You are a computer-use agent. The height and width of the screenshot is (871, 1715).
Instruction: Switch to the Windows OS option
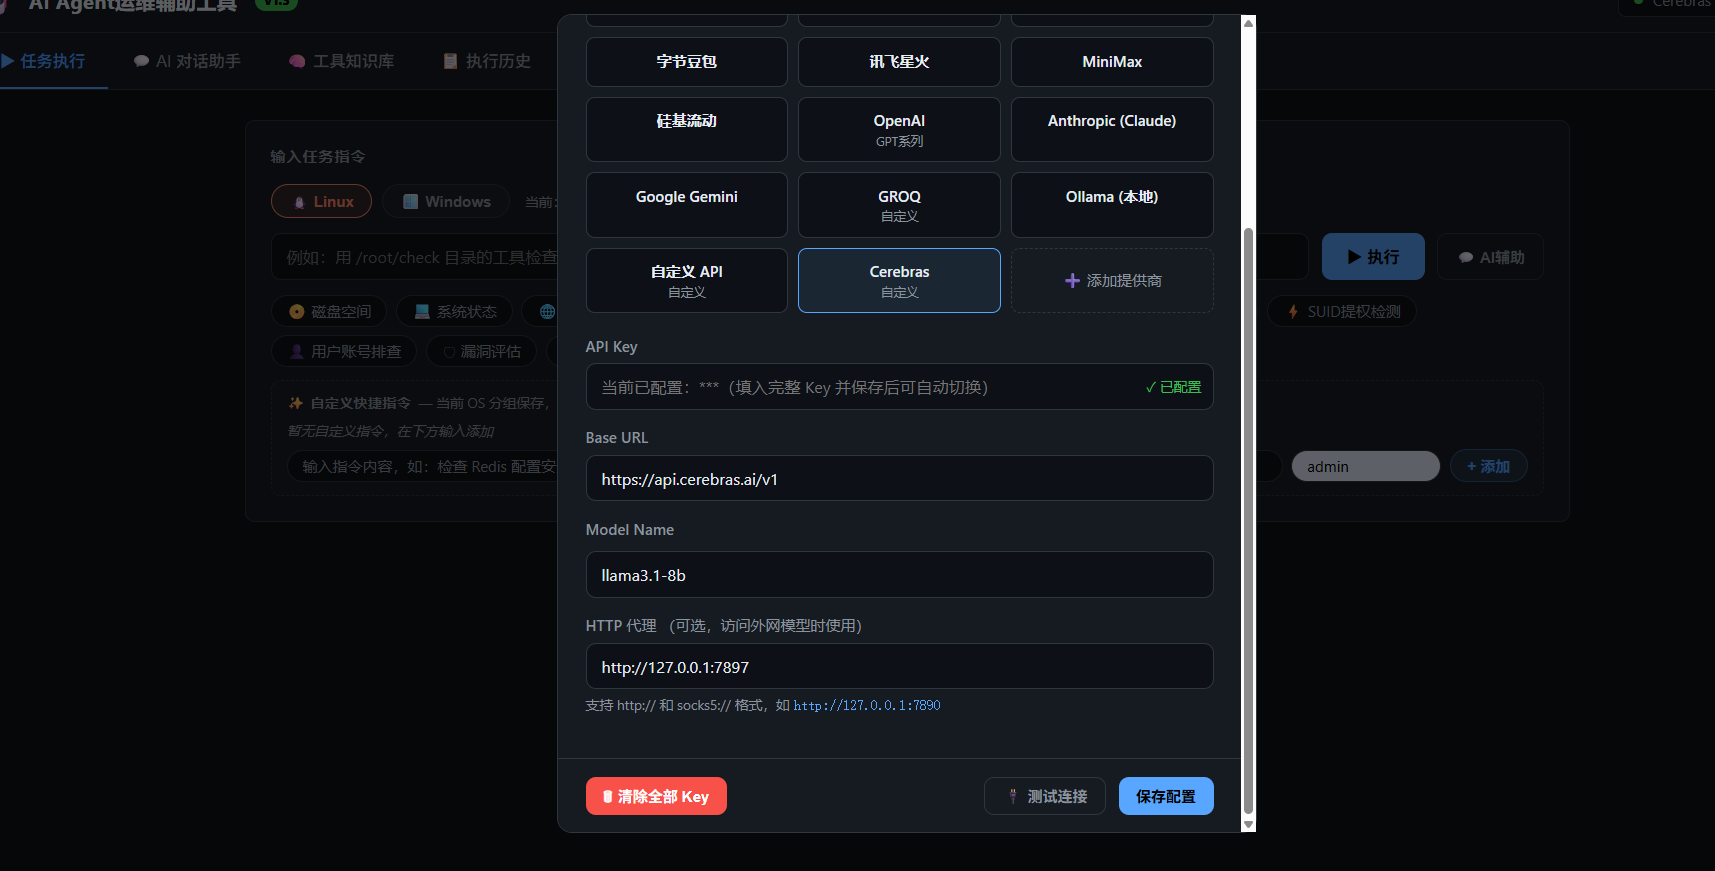[x=446, y=201]
